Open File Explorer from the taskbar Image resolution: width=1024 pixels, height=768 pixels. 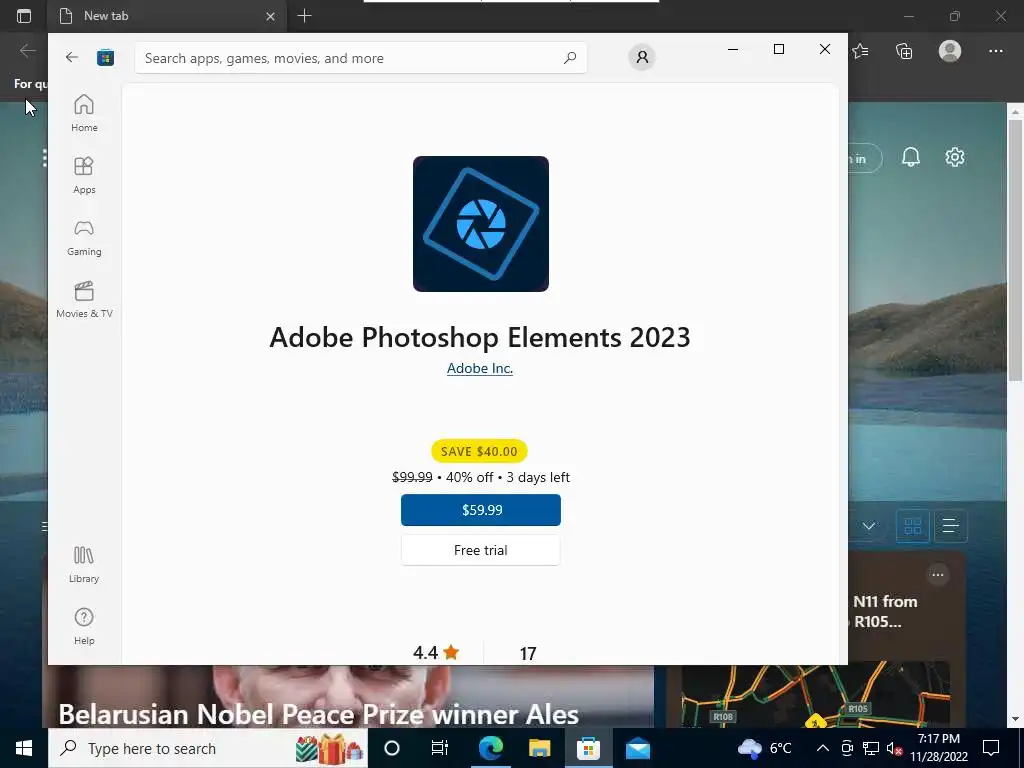(x=539, y=748)
